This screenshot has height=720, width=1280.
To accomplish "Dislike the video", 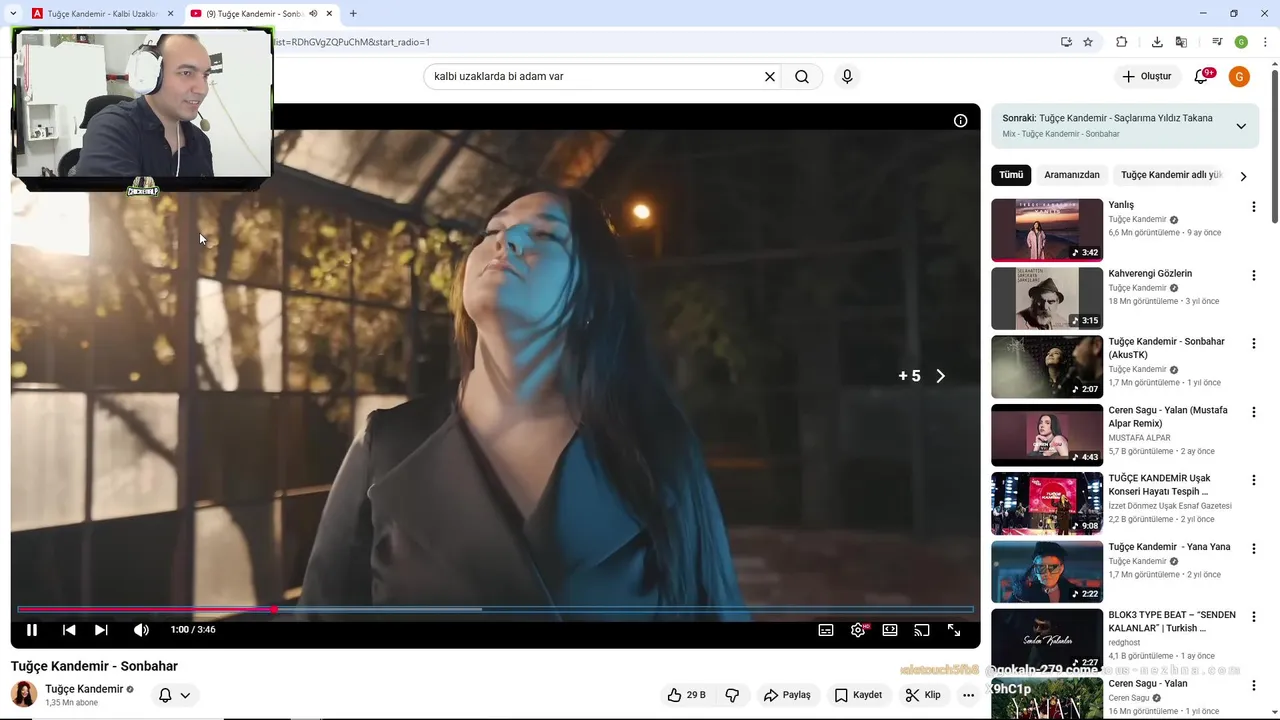I will click(732, 695).
